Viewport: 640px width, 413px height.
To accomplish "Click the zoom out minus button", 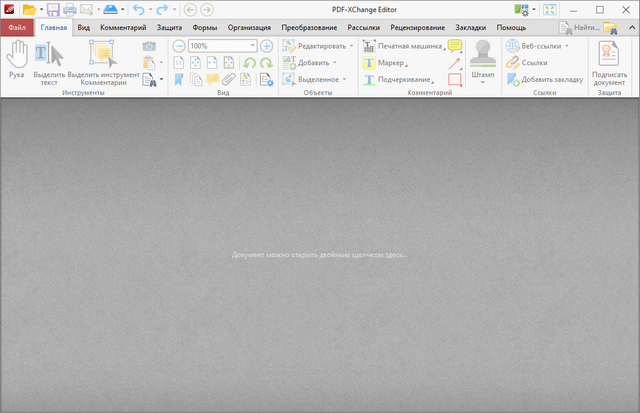I will coord(177,46).
